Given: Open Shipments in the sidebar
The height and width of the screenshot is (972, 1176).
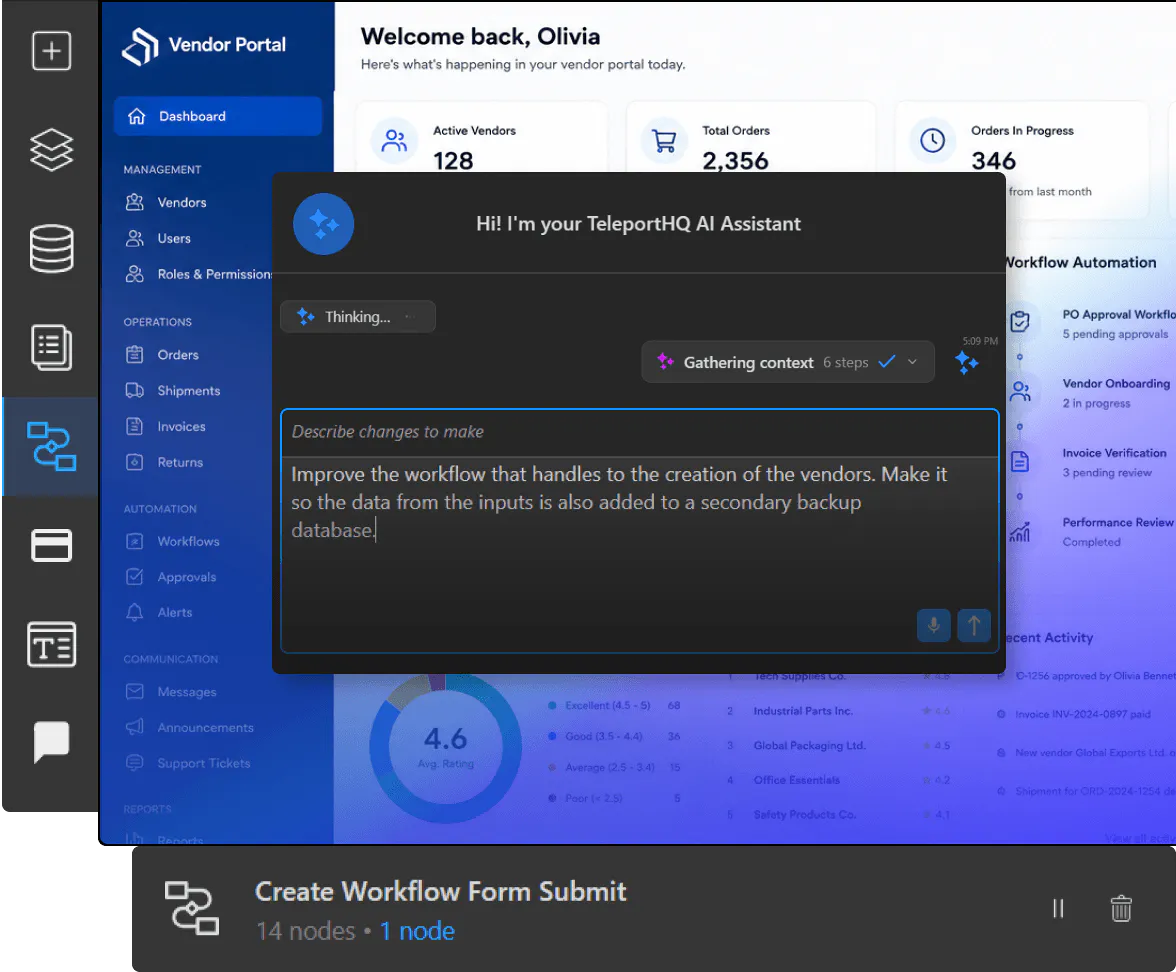Looking at the screenshot, I should (x=188, y=391).
